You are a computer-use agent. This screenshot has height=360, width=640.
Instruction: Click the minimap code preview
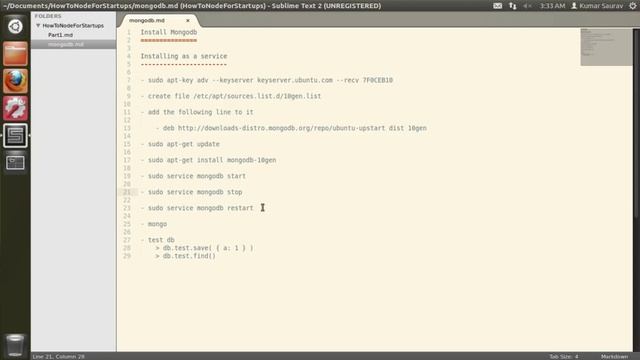(607, 47)
